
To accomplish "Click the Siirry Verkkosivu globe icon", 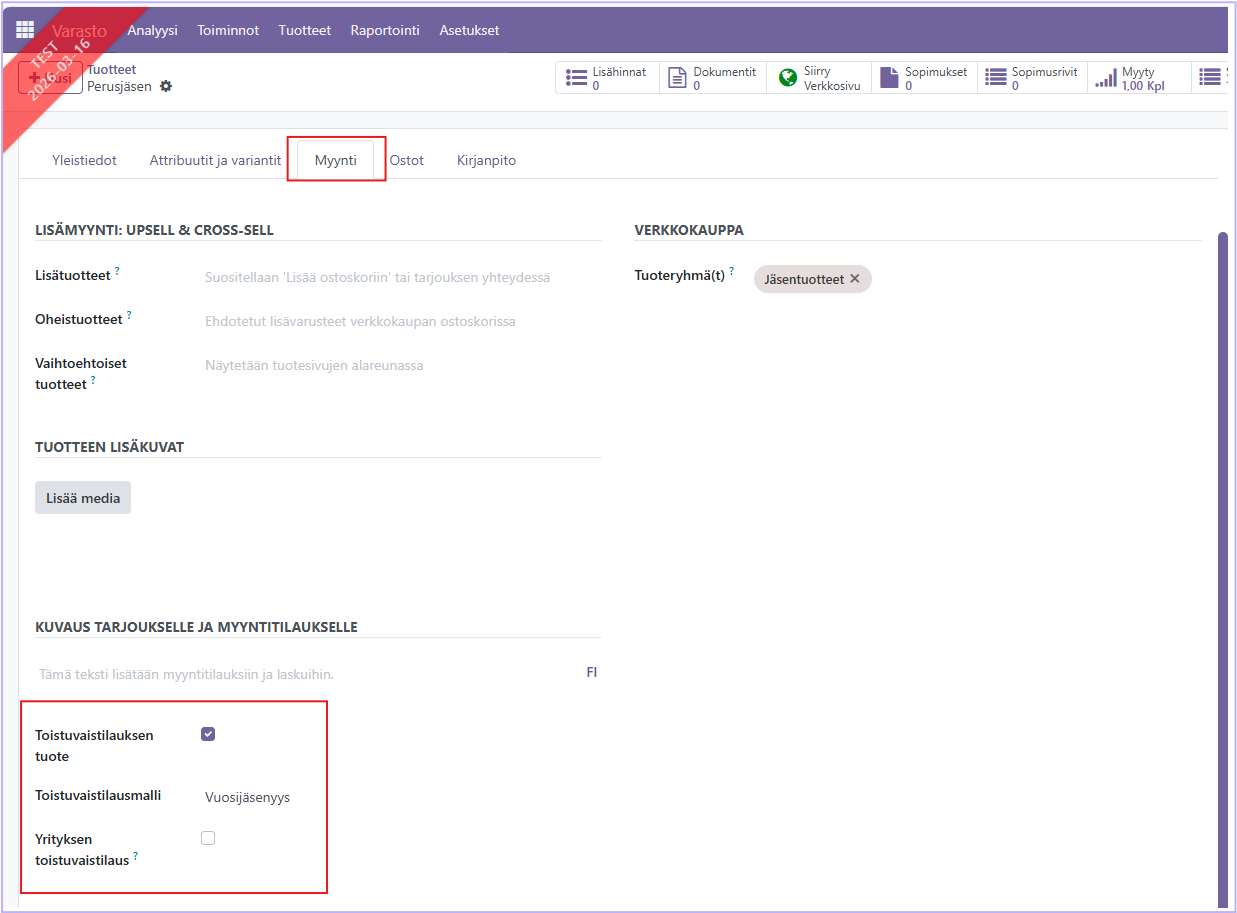I will pos(787,78).
